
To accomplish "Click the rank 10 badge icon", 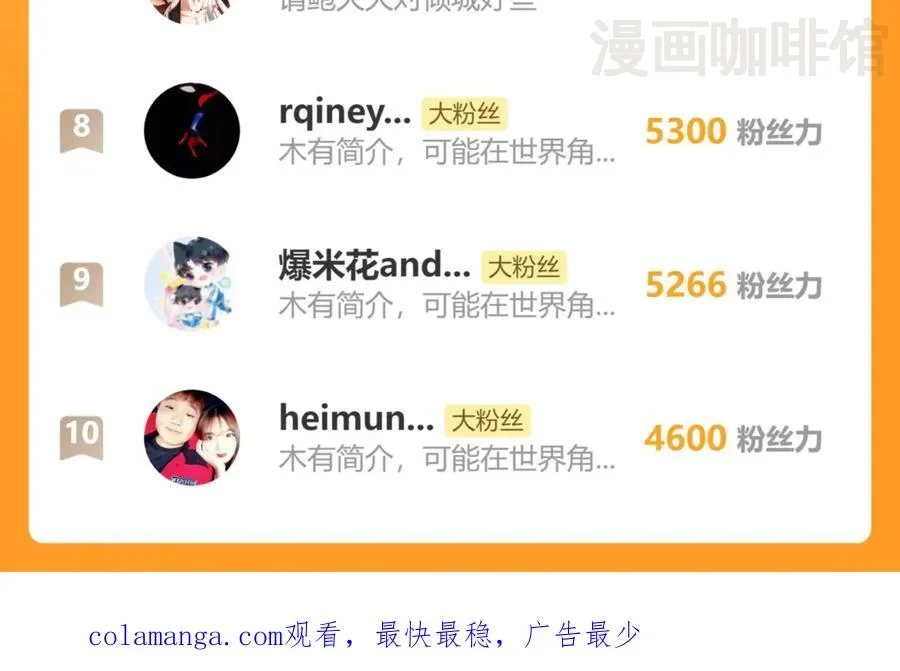I will tap(82, 438).
